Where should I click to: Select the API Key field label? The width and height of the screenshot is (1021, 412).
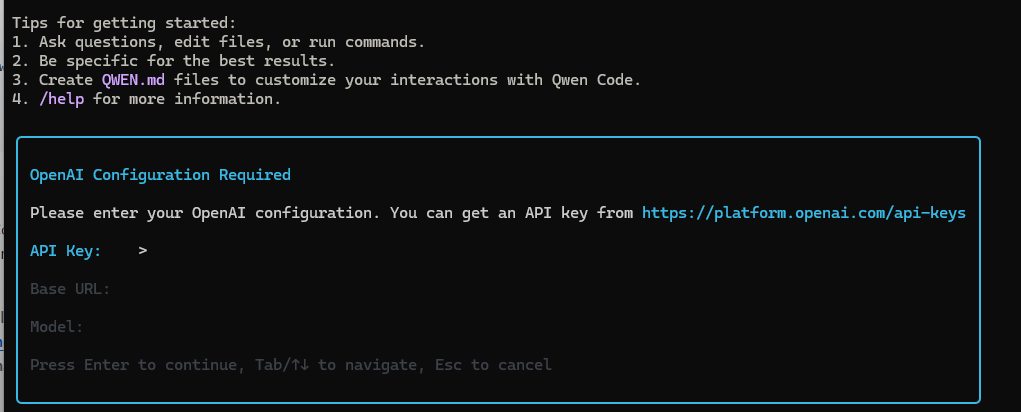coord(66,251)
